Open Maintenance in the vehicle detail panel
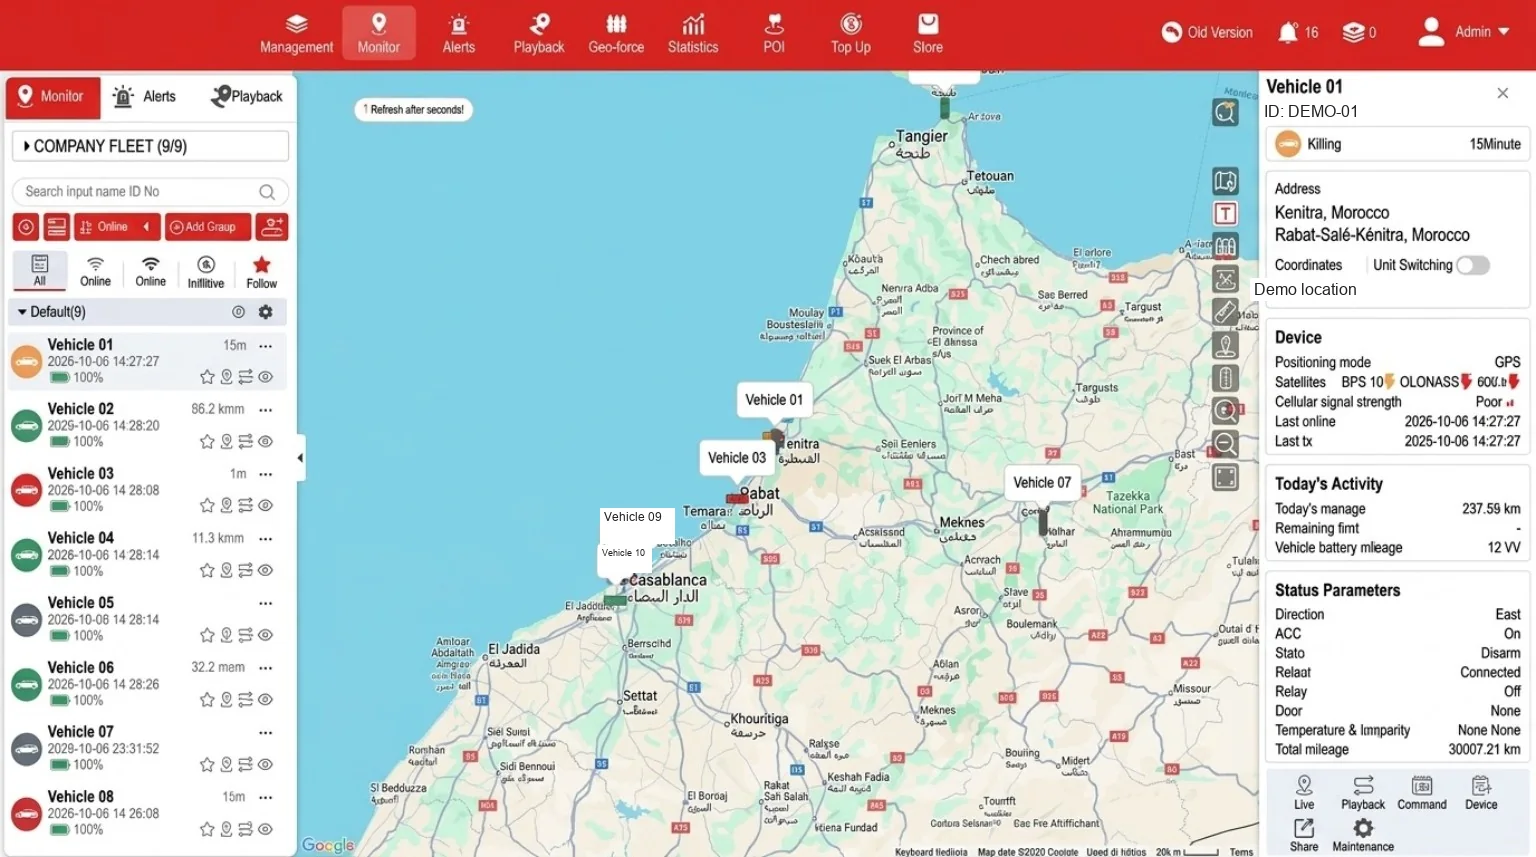Screen dimensions: 1536x857 [x=1363, y=835]
